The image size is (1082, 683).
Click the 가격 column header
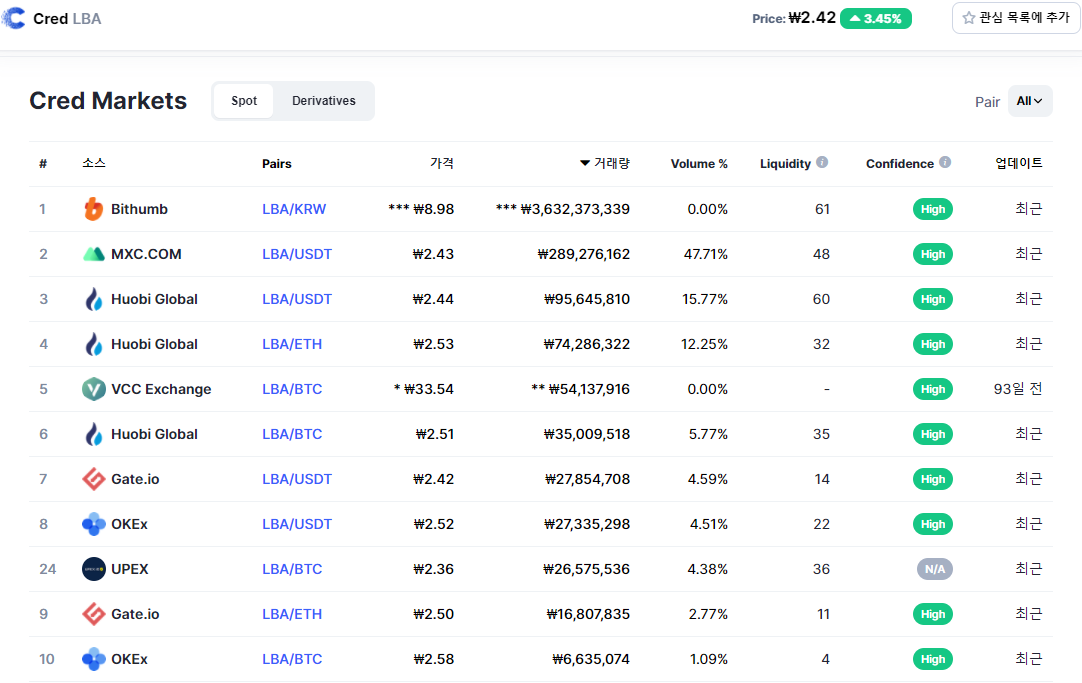pyautogui.click(x=442, y=163)
